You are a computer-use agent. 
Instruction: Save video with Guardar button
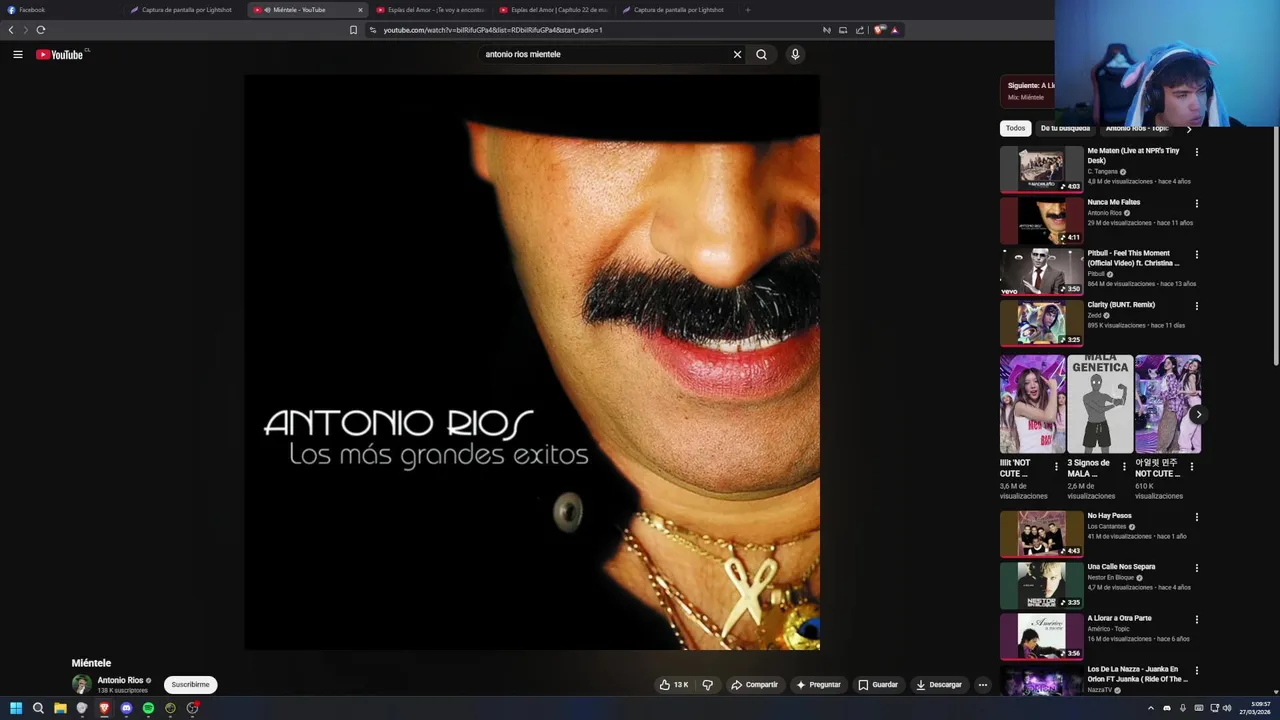878,685
